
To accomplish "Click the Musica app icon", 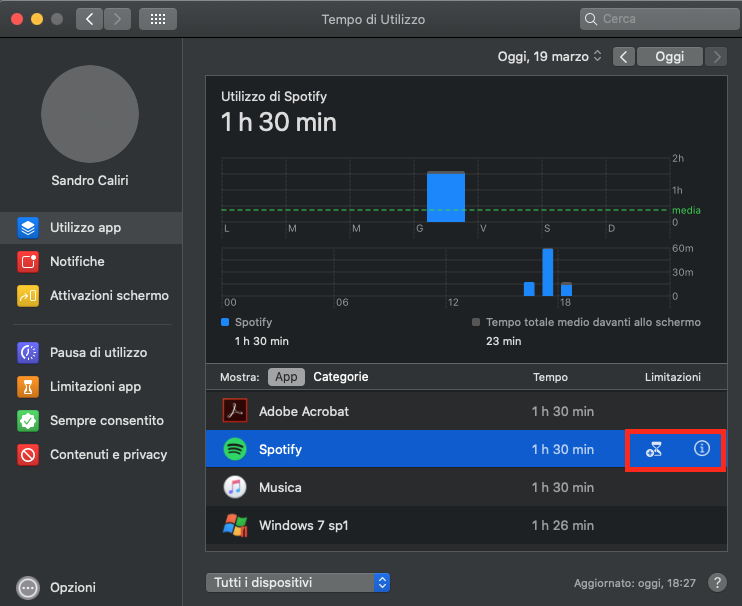I will pyautogui.click(x=235, y=487).
